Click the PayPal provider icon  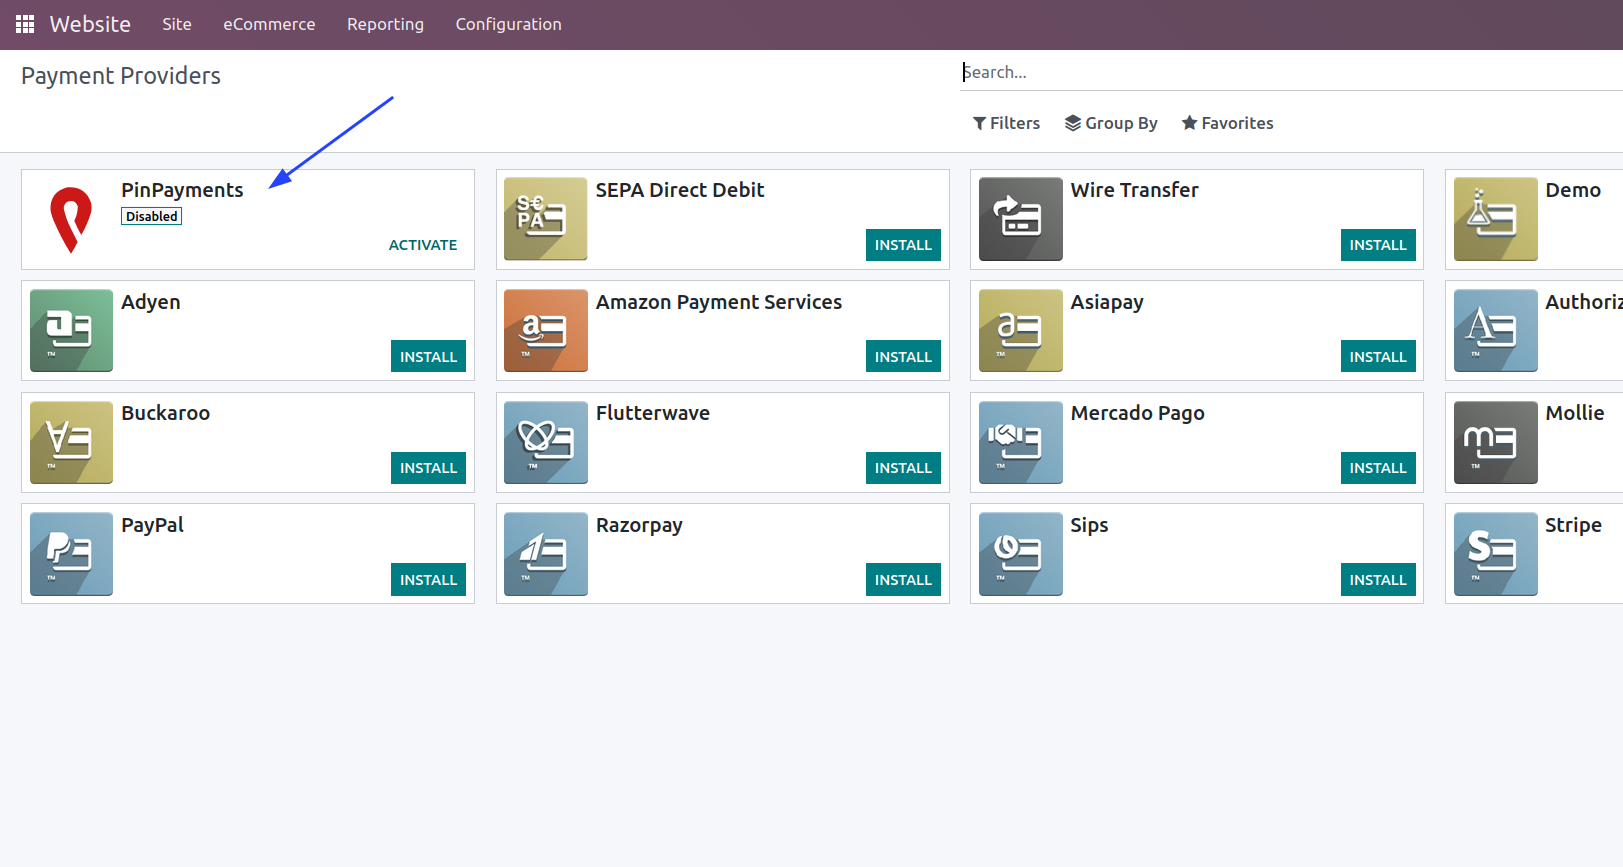pos(71,554)
